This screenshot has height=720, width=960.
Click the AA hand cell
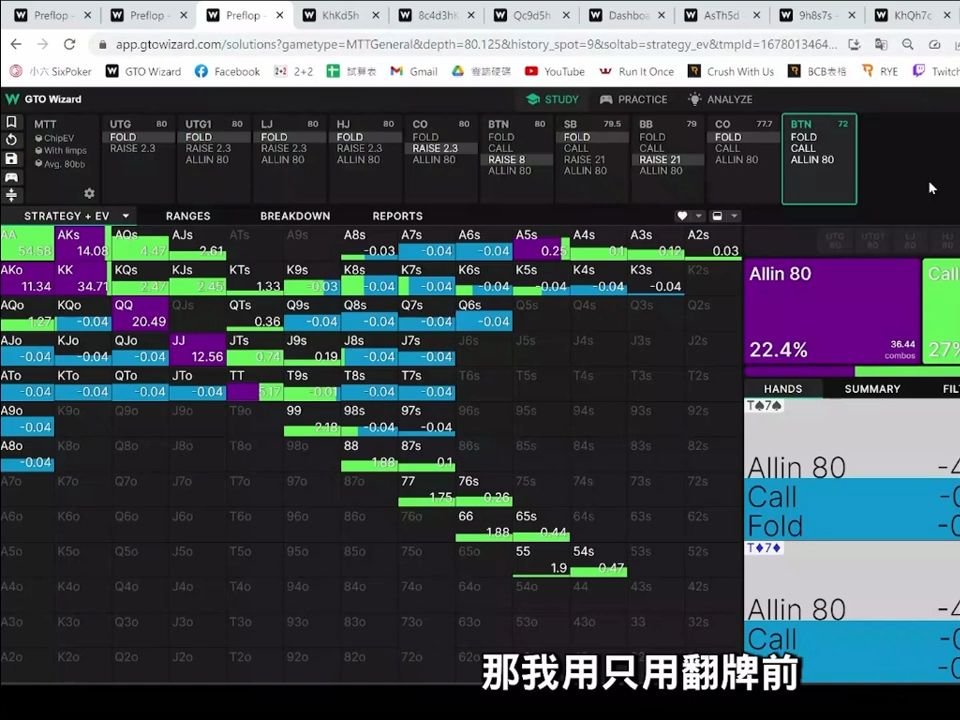tap(27, 243)
